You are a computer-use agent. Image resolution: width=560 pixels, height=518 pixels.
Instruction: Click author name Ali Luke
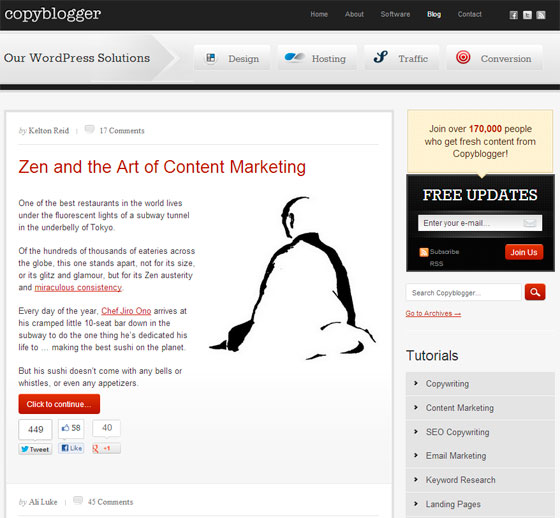(x=43, y=502)
